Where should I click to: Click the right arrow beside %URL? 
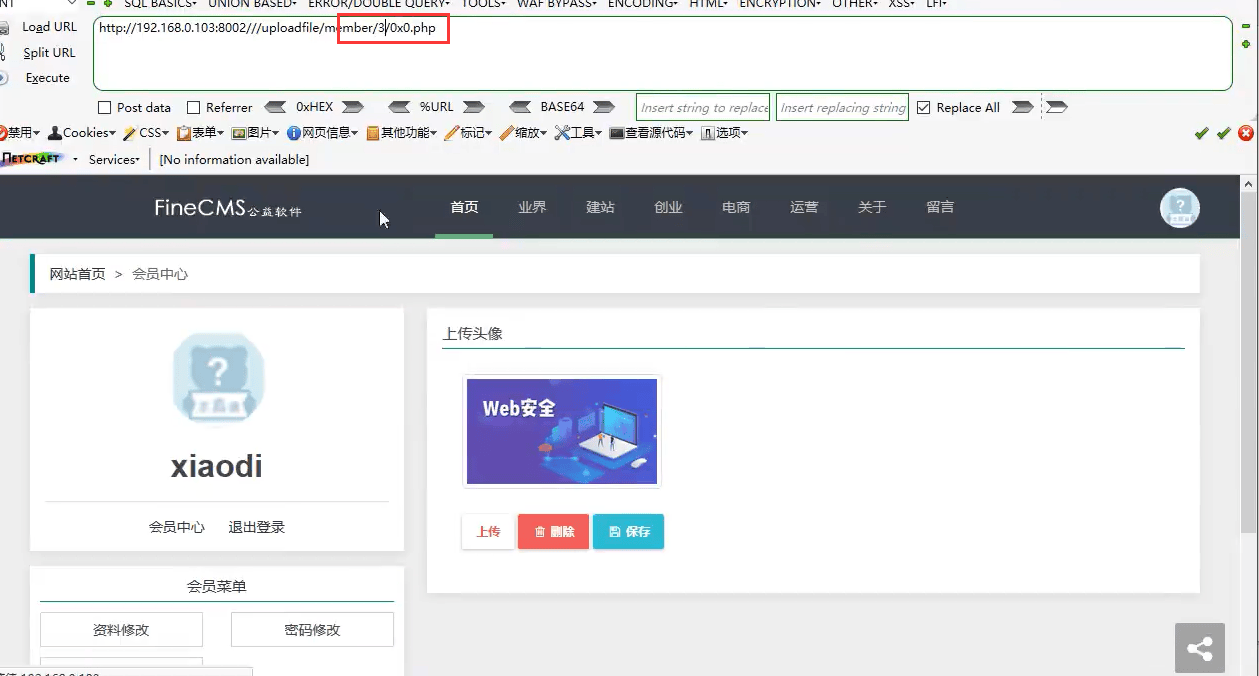pyautogui.click(x=474, y=107)
